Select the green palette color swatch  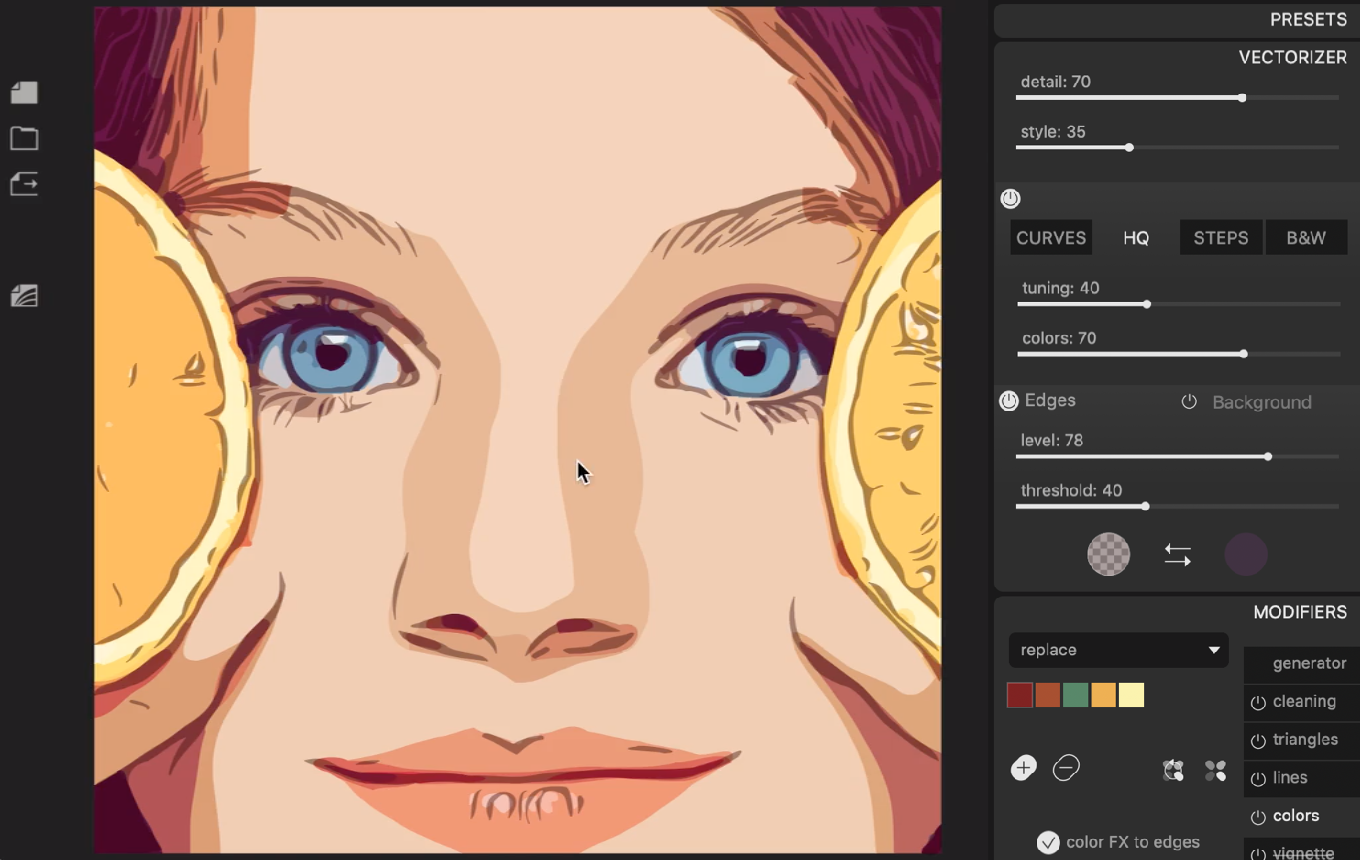point(1075,696)
